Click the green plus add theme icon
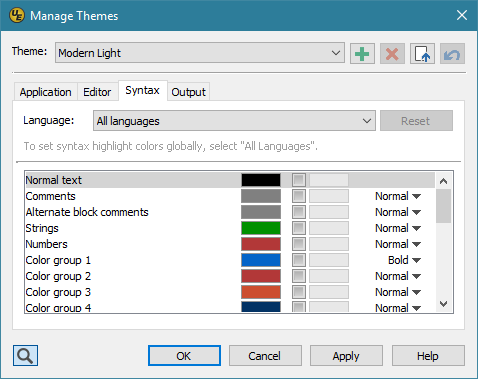Image resolution: width=478 pixels, height=379 pixels. coord(362,53)
